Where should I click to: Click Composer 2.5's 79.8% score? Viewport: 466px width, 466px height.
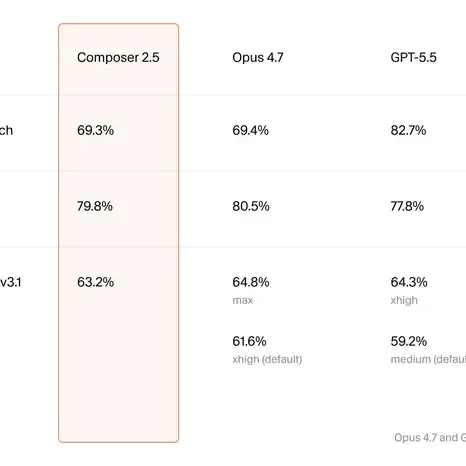point(95,206)
